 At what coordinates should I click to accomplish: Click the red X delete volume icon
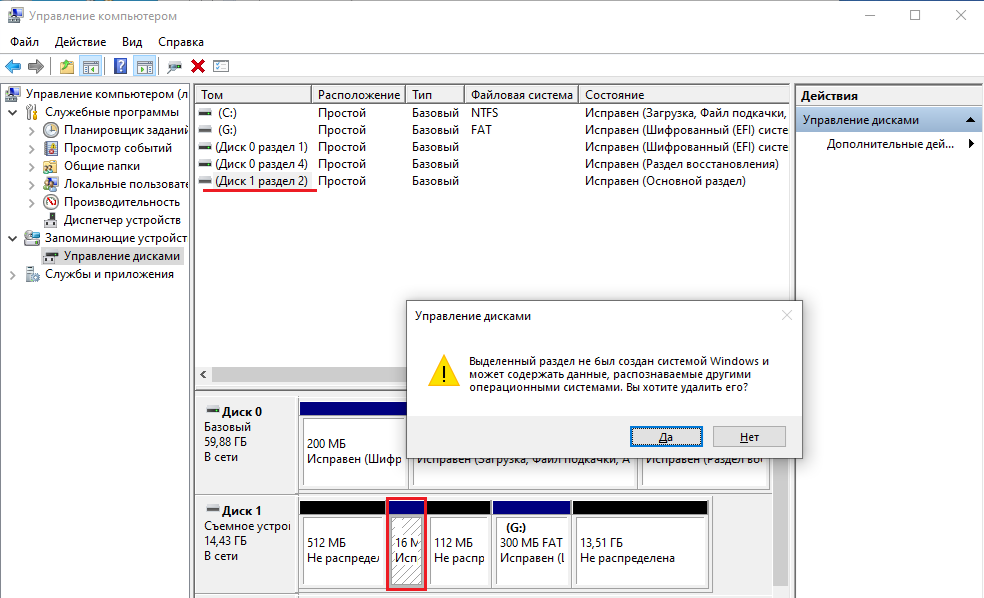pos(198,66)
